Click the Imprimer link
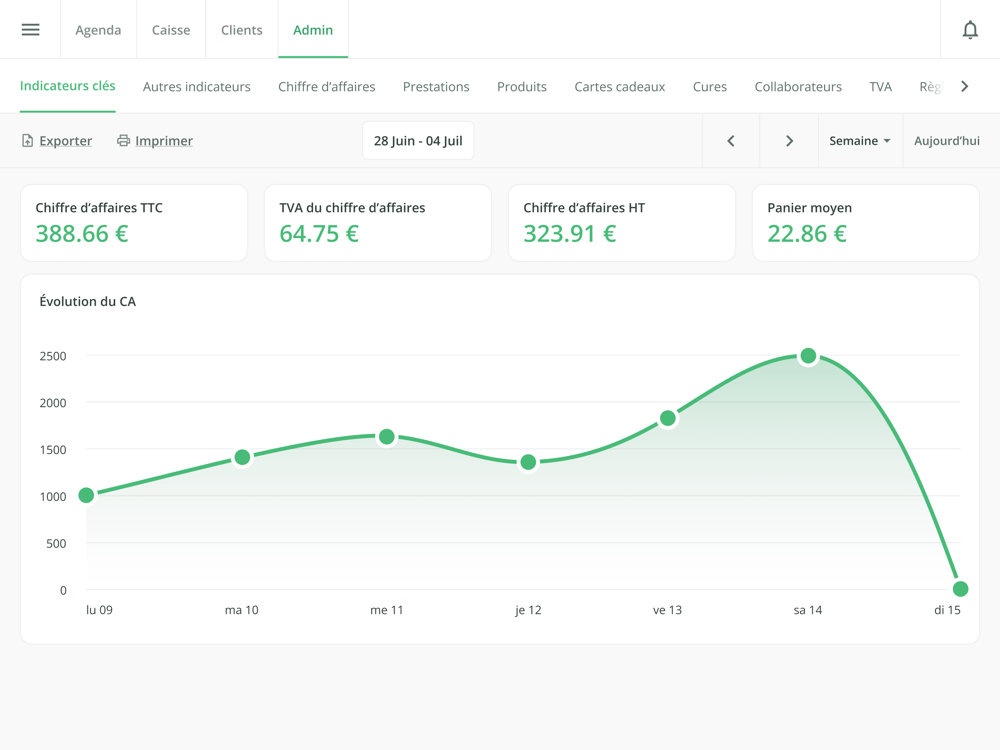This screenshot has height=750, width=1000. click(x=164, y=141)
